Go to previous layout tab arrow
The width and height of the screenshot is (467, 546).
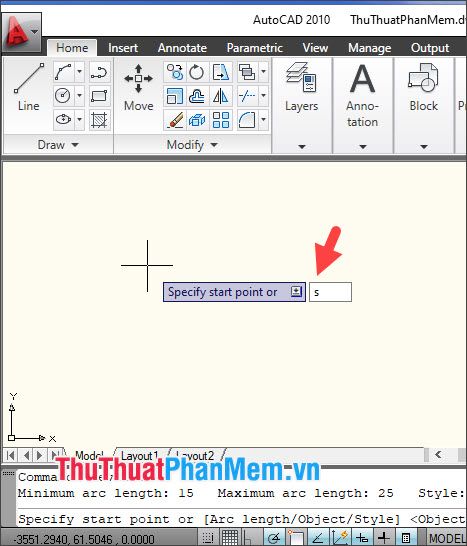click(x=26, y=455)
